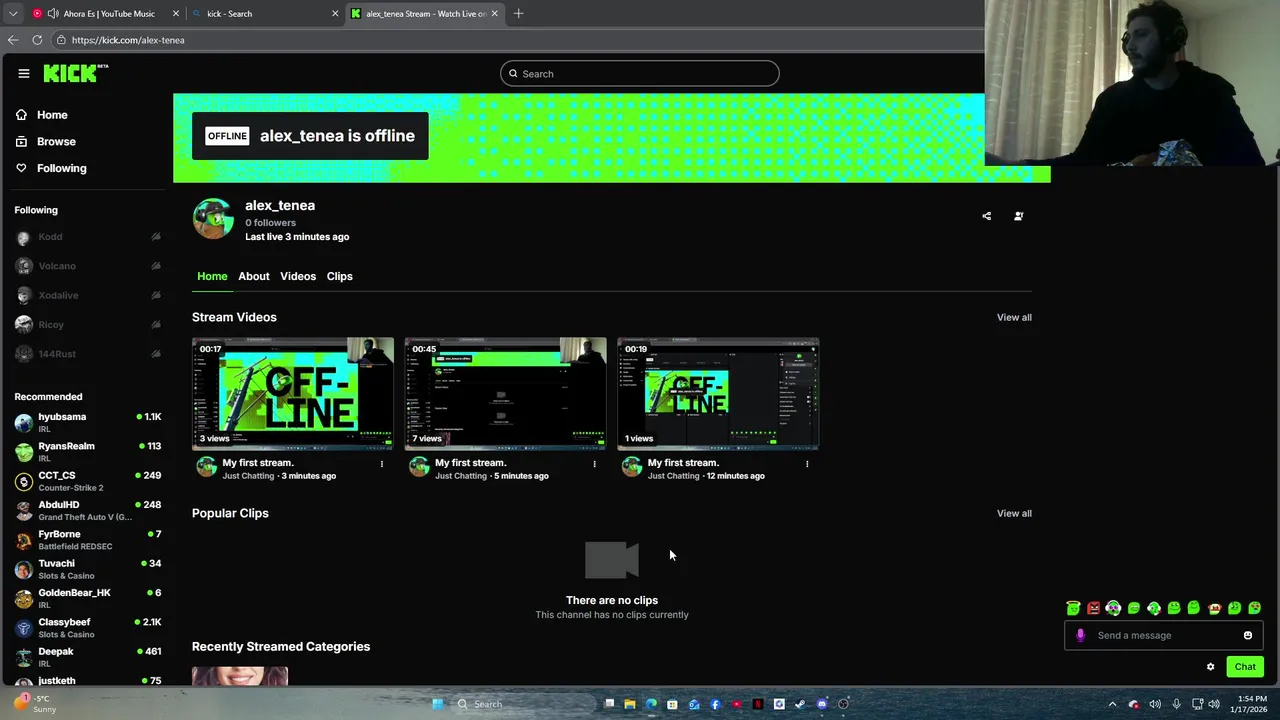Click the follow user icon near share

point(1019,216)
